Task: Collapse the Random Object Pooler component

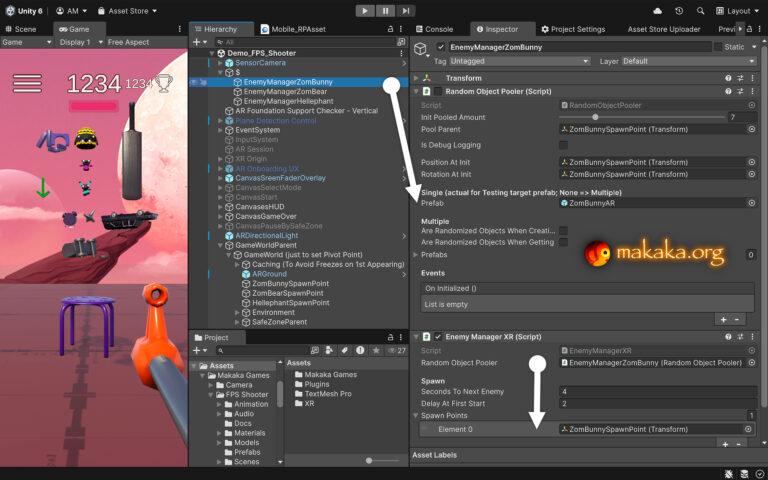Action: click(x=416, y=91)
